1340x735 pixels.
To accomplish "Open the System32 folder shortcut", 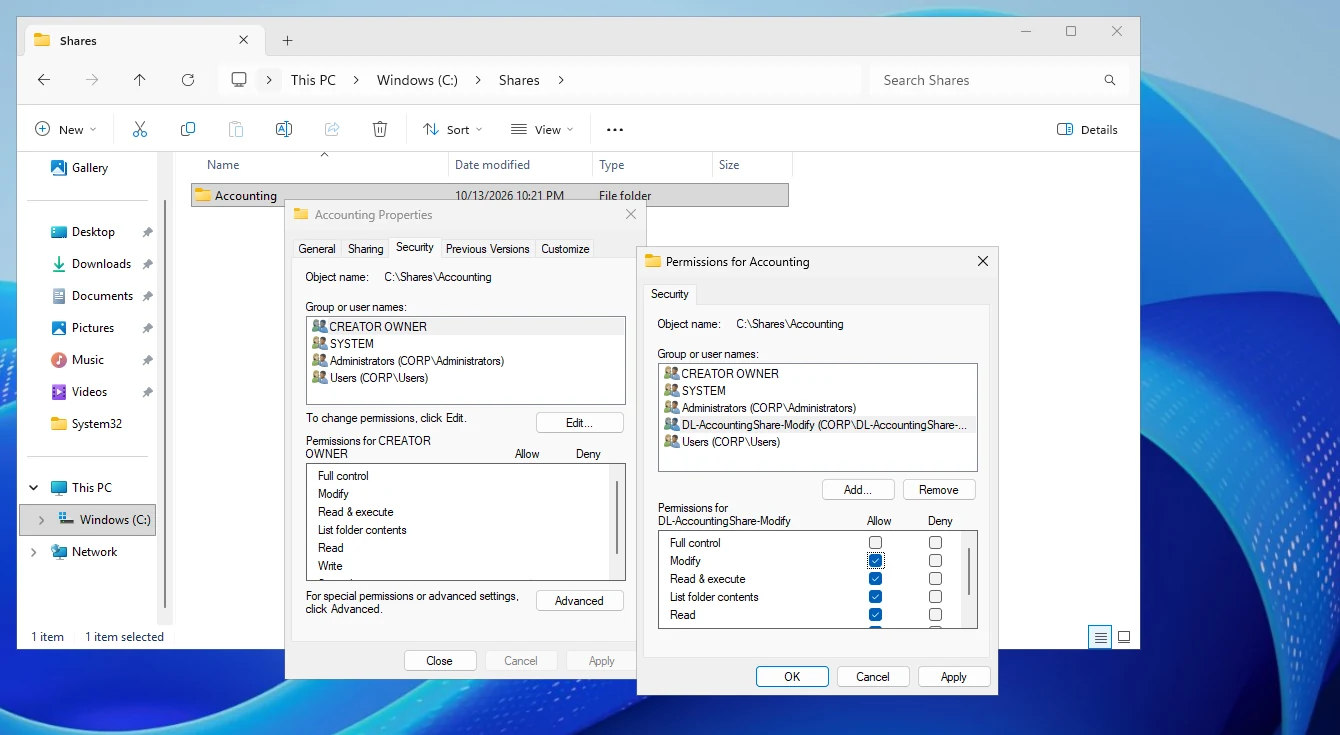I will pos(96,424).
